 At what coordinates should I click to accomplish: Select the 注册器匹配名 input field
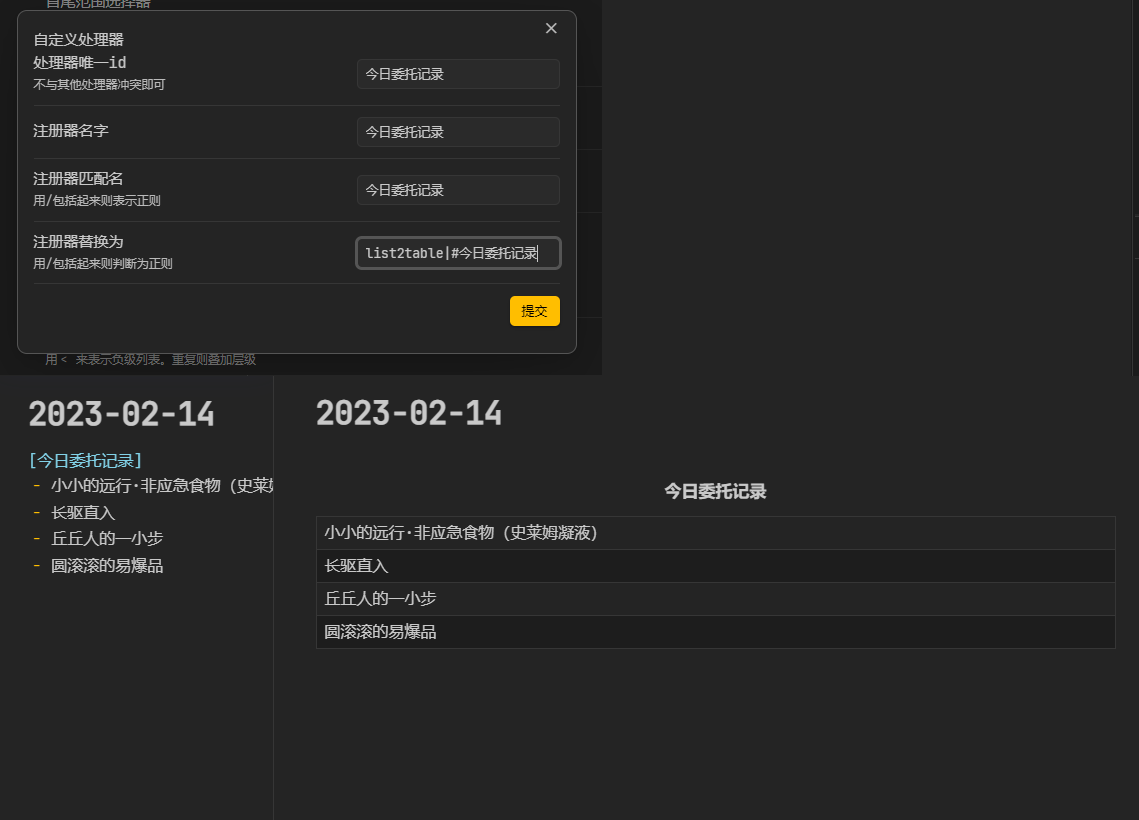pos(458,190)
